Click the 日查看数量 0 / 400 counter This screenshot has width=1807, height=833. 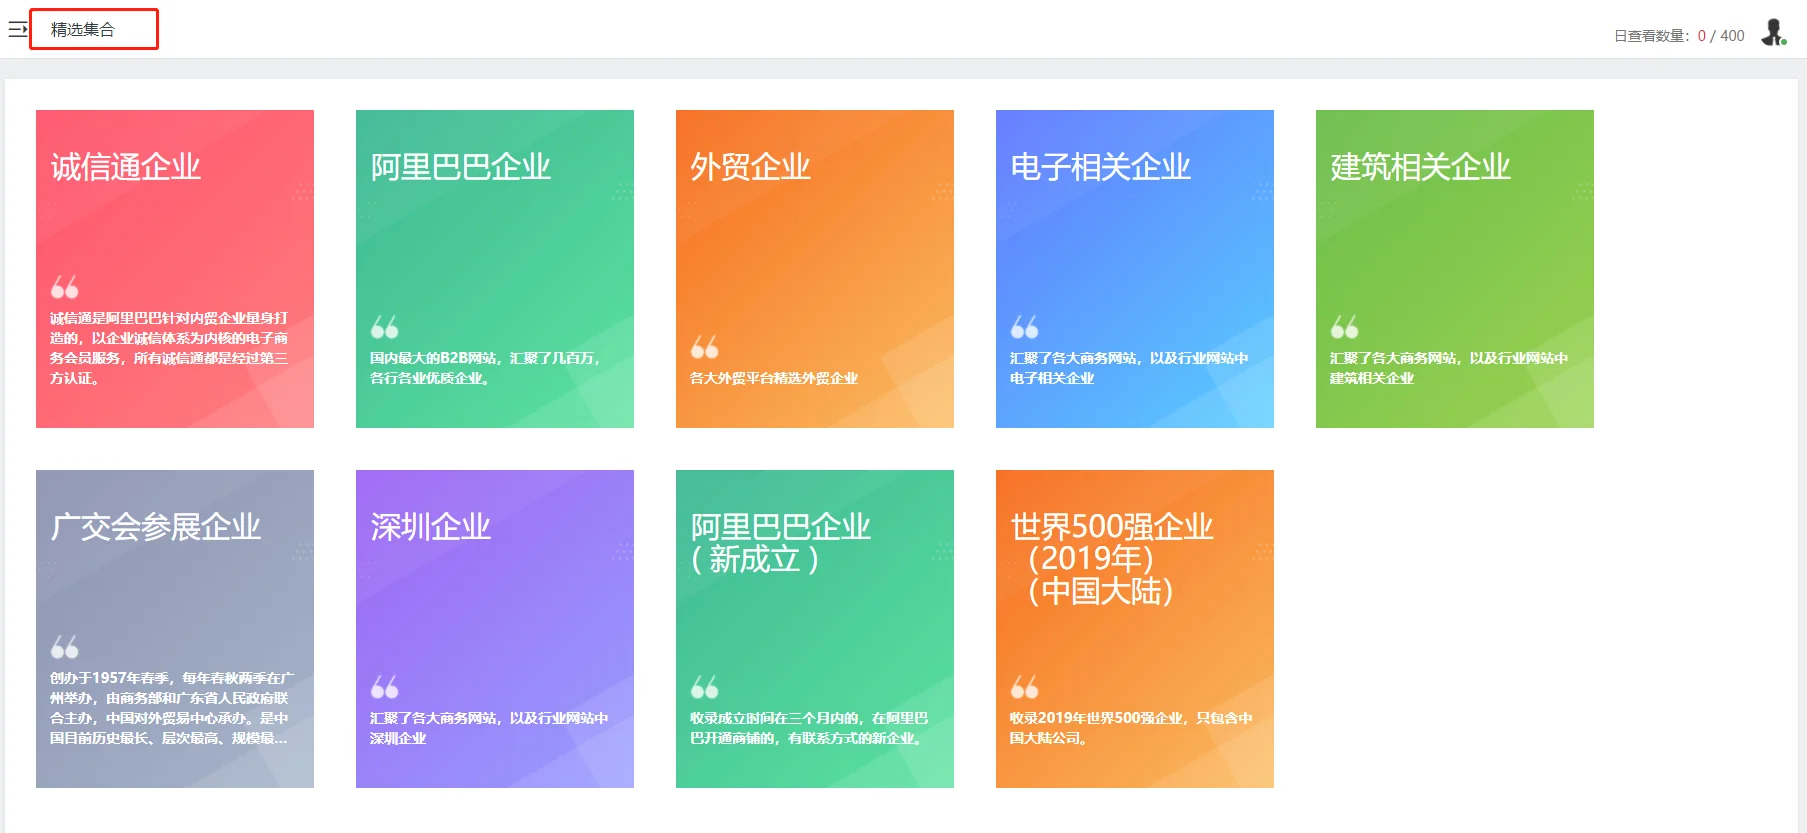point(1679,36)
